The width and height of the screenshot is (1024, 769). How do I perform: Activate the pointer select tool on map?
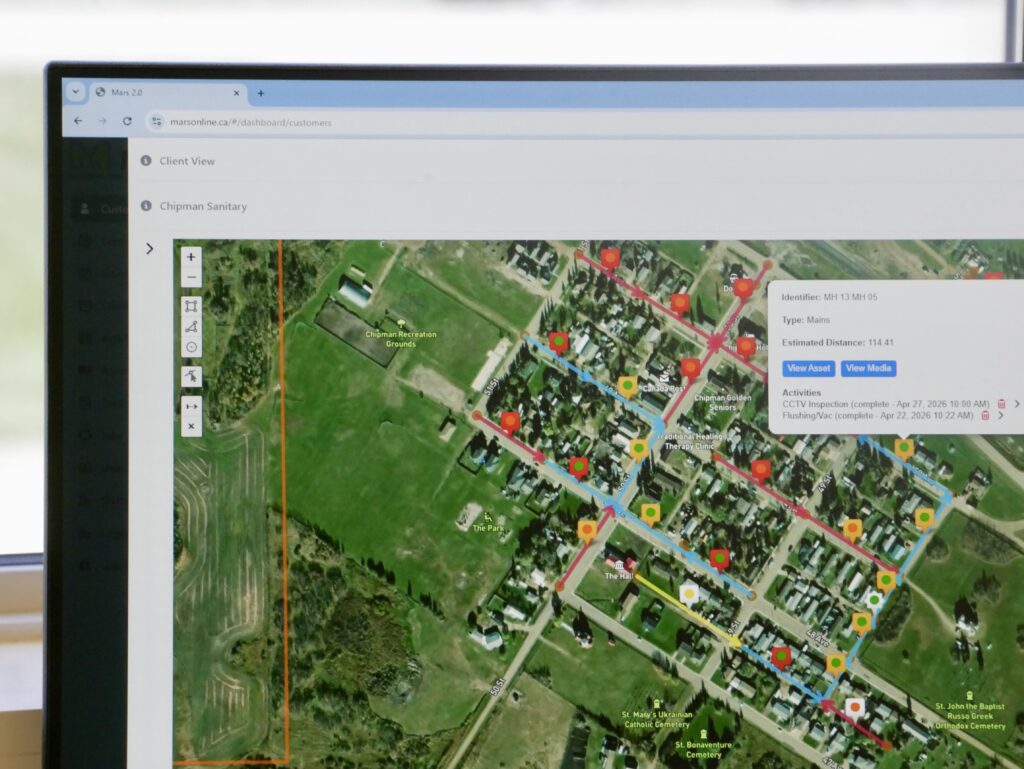coord(191,376)
